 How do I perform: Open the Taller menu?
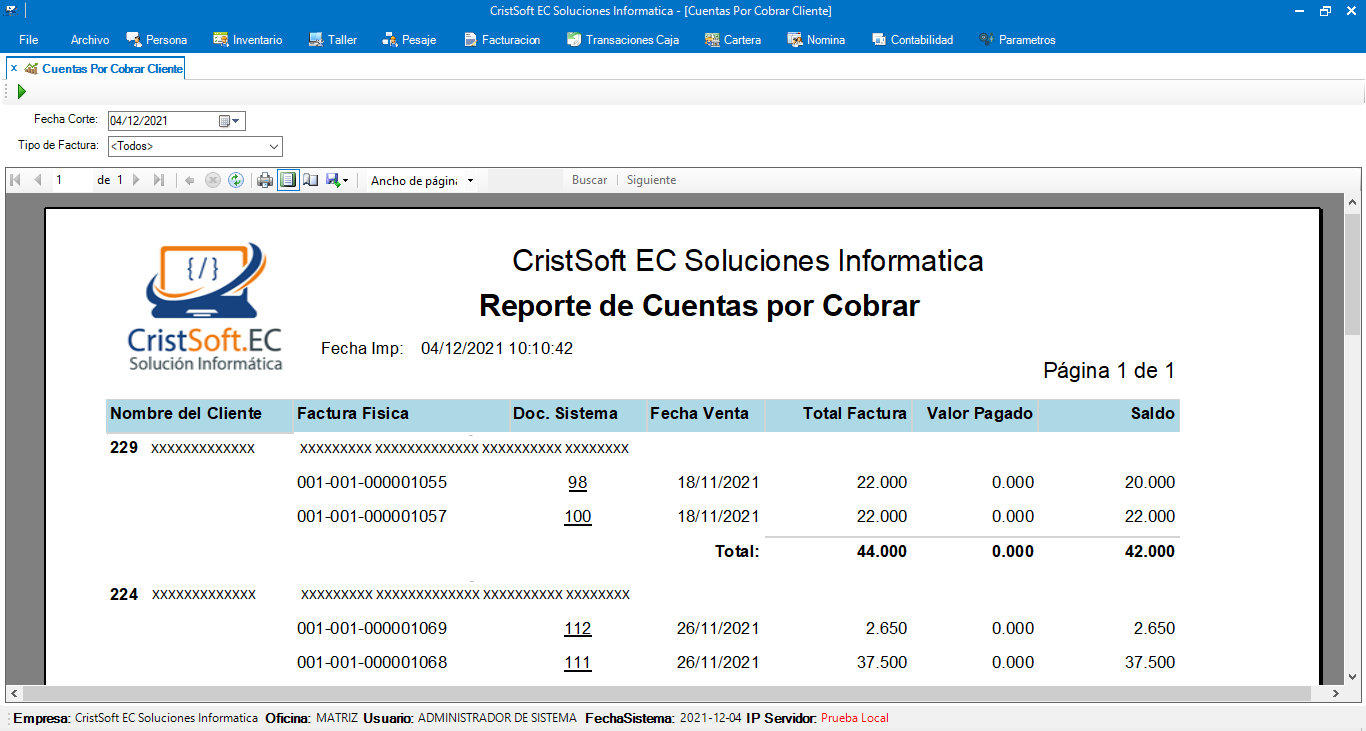(x=333, y=40)
